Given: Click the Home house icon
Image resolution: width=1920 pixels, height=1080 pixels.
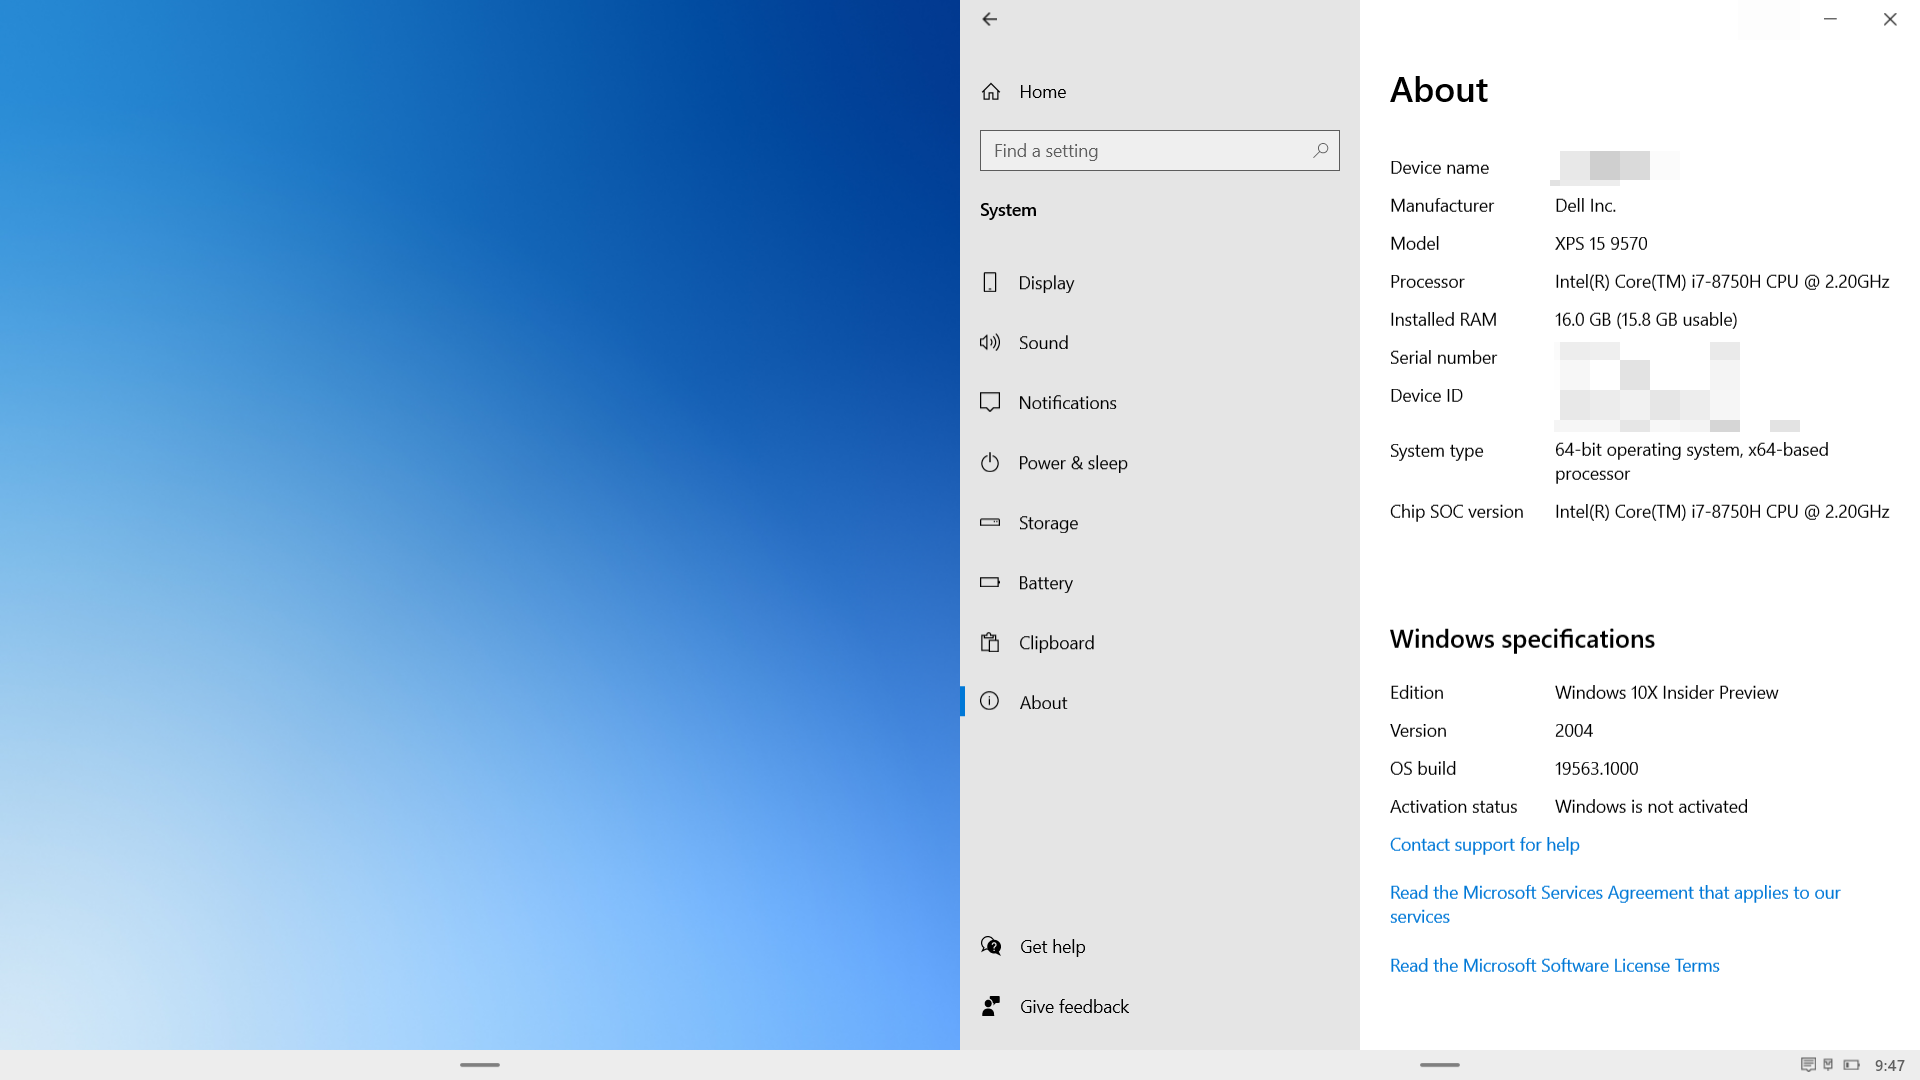Looking at the screenshot, I should click(991, 92).
